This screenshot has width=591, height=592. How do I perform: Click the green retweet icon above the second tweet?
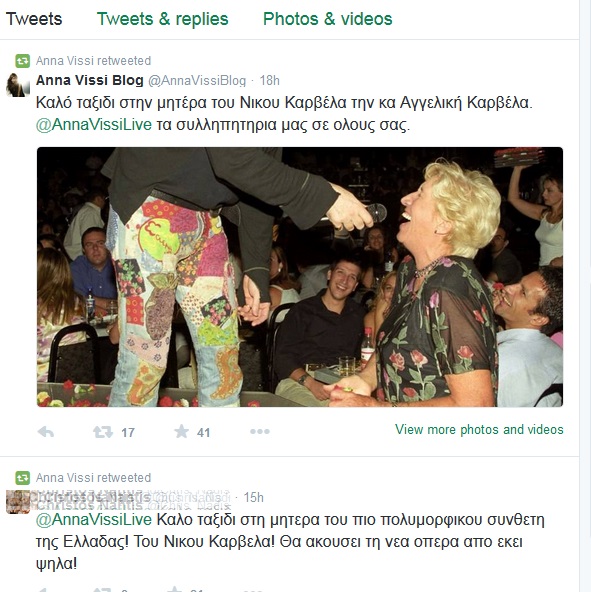pyautogui.click(x=23, y=478)
